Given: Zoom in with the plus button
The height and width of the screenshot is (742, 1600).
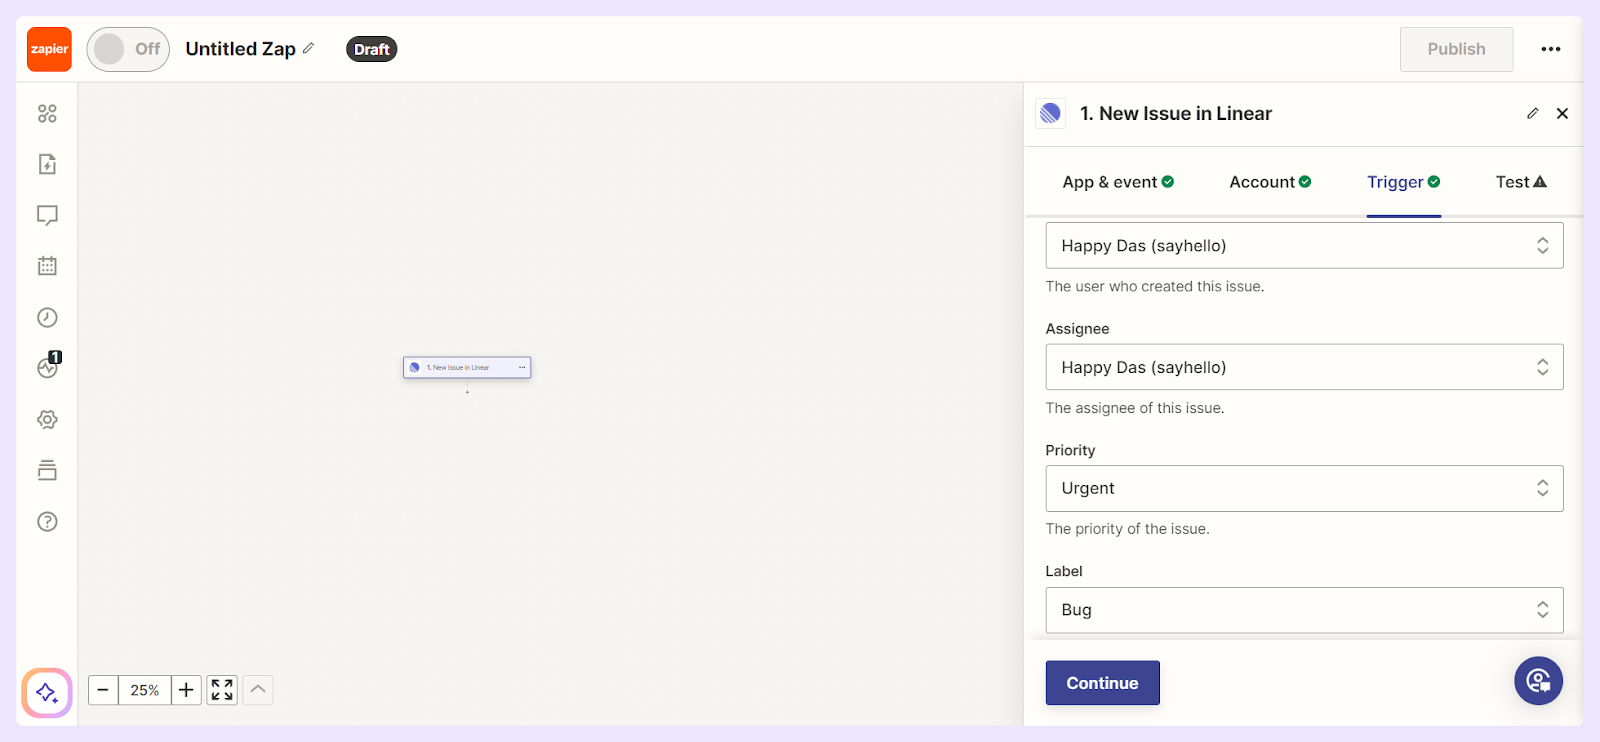Looking at the screenshot, I should coord(186,690).
